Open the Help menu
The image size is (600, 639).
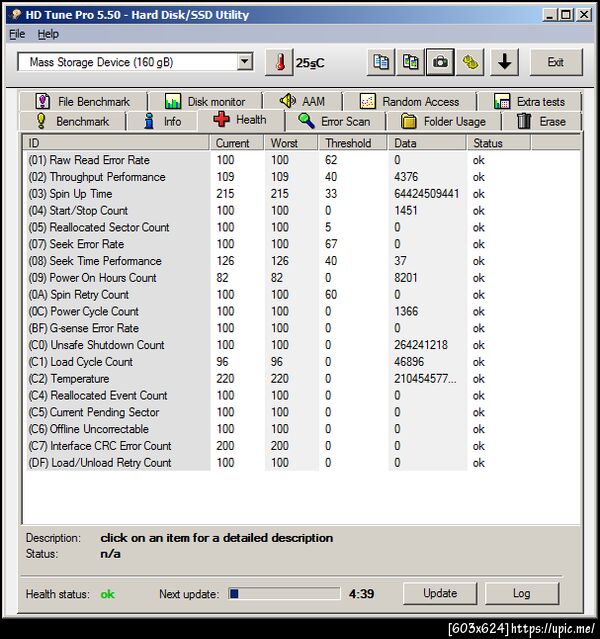[48, 34]
